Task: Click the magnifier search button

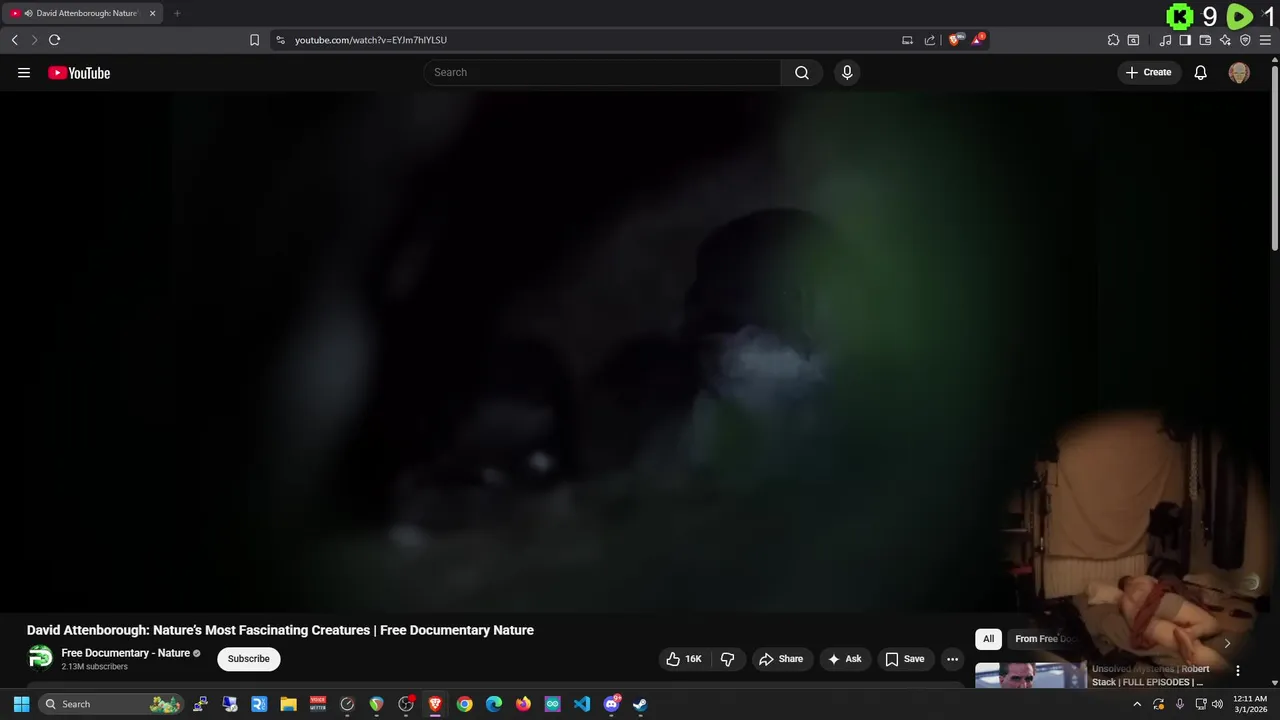Action: tap(802, 72)
